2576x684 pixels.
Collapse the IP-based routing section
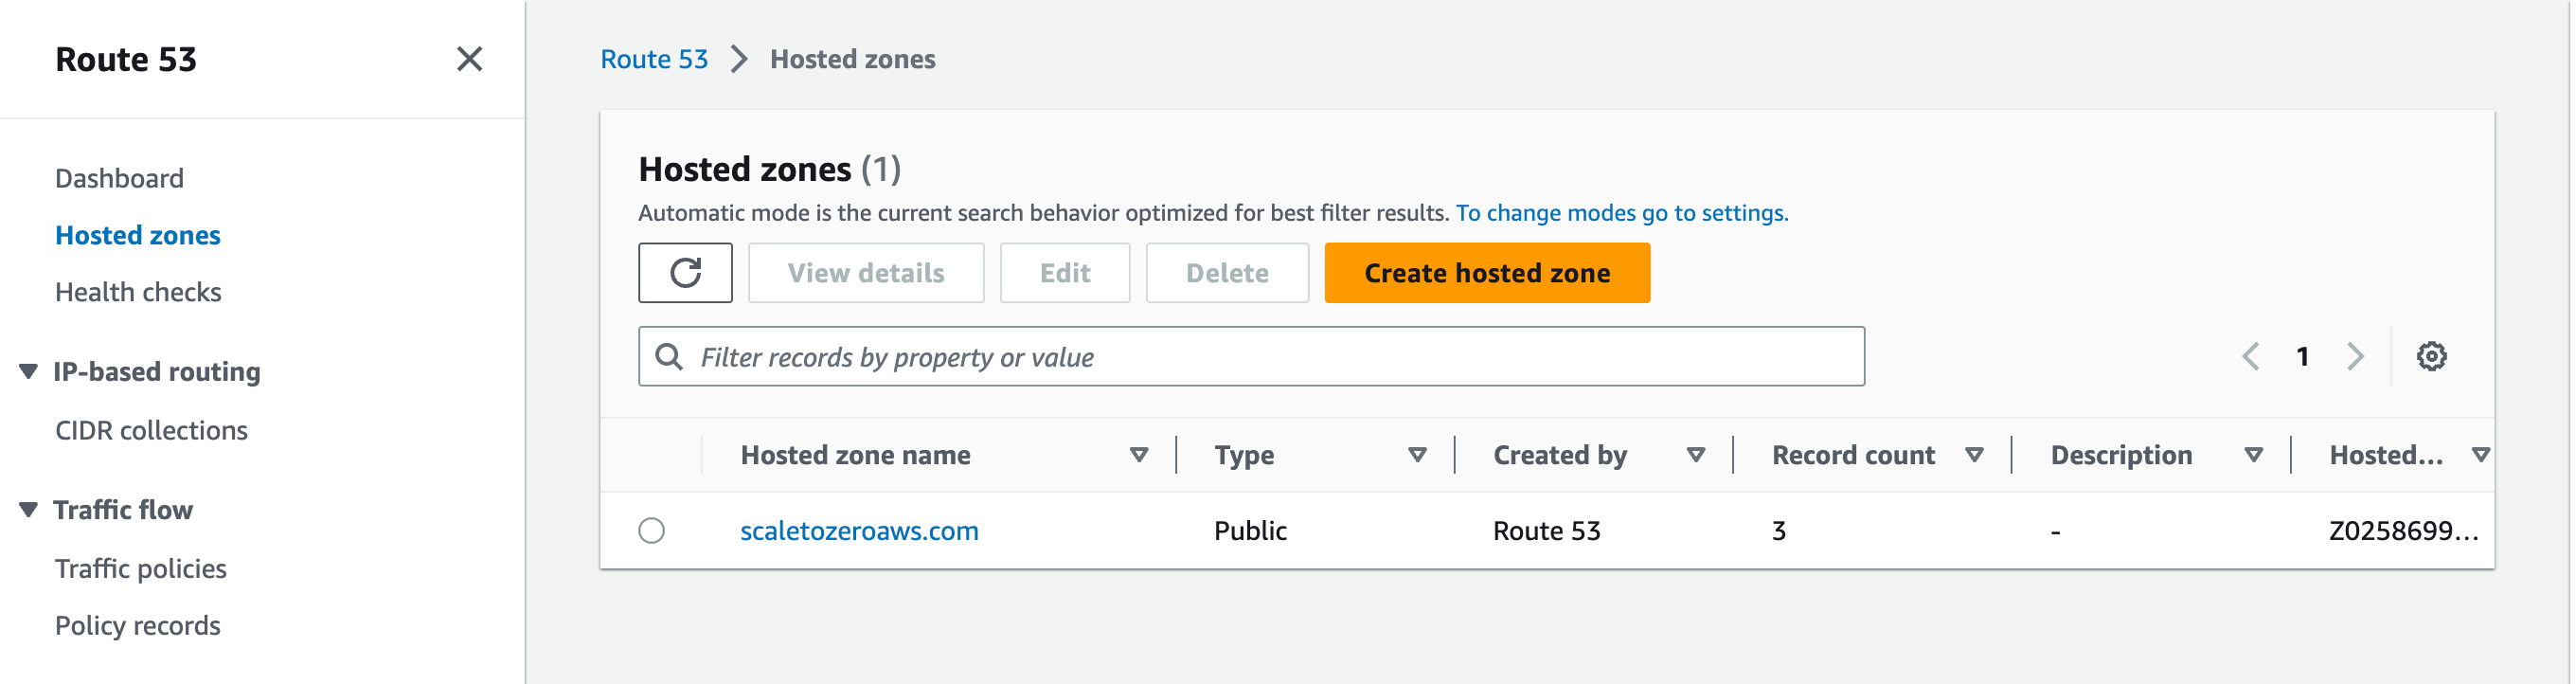(29, 371)
